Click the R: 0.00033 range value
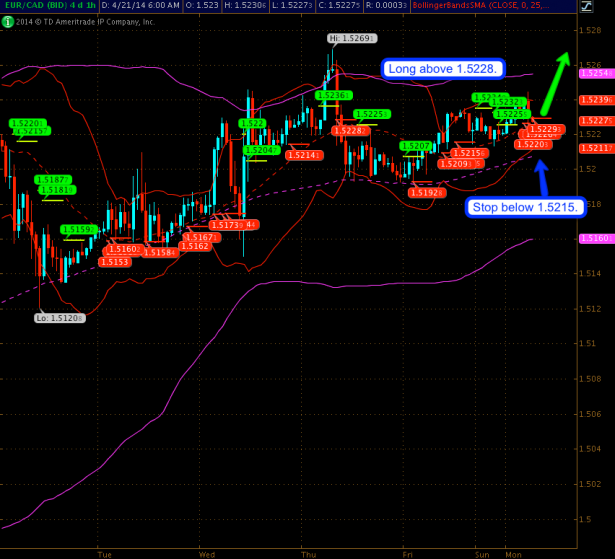The width and height of the screenshot is (615, 559). [x=385, y=5]
